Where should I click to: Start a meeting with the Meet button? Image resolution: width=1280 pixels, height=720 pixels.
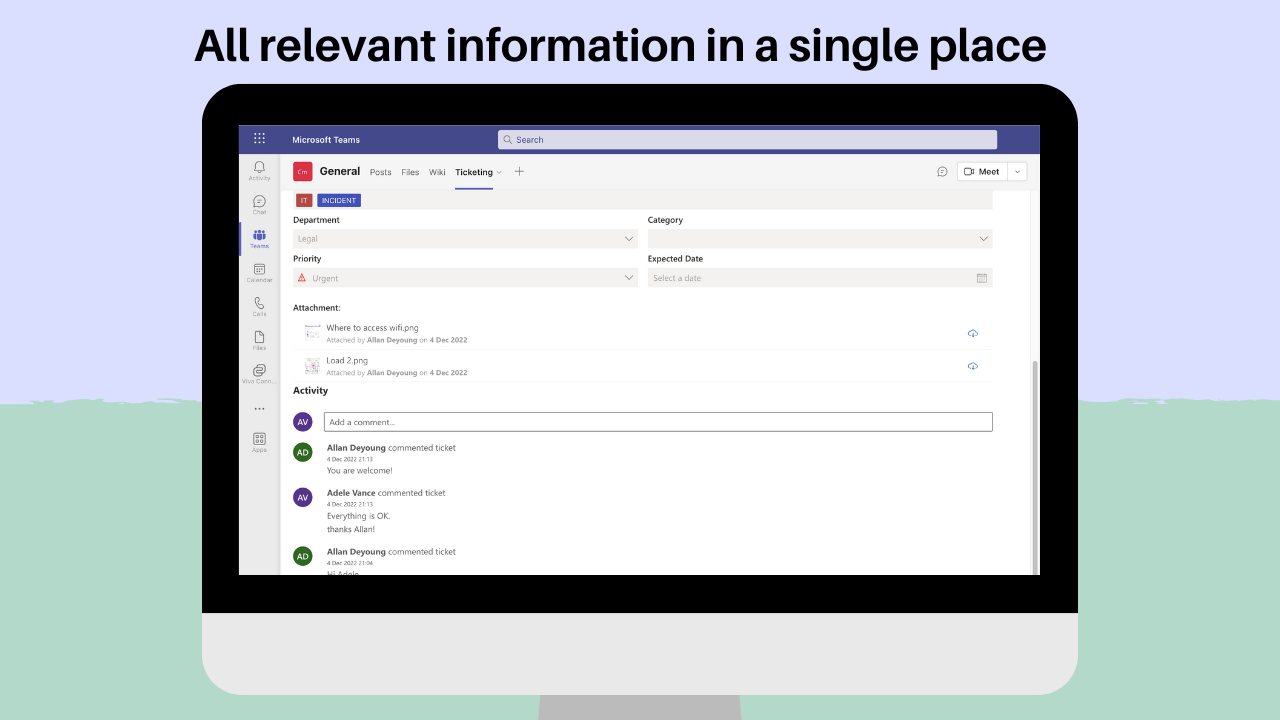pyautogui.click(x=981, y=171)
